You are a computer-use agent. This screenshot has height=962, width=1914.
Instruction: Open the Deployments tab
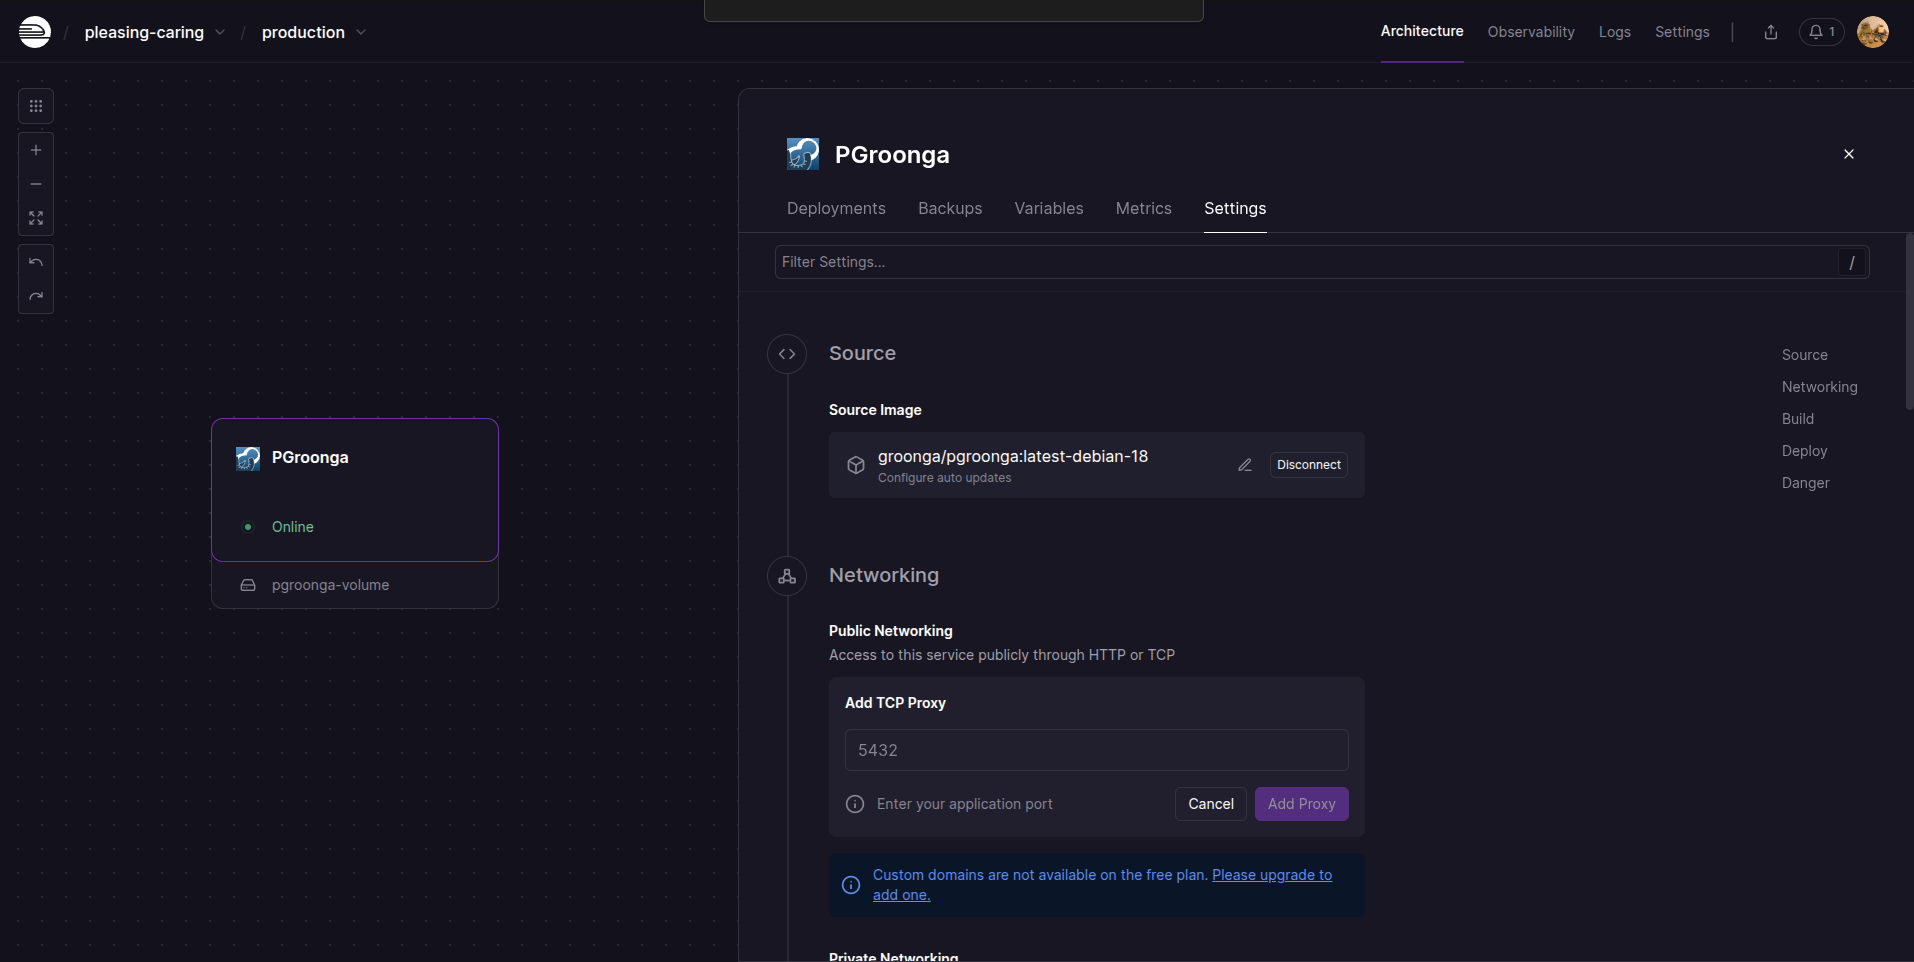click(x=836, y=208)
